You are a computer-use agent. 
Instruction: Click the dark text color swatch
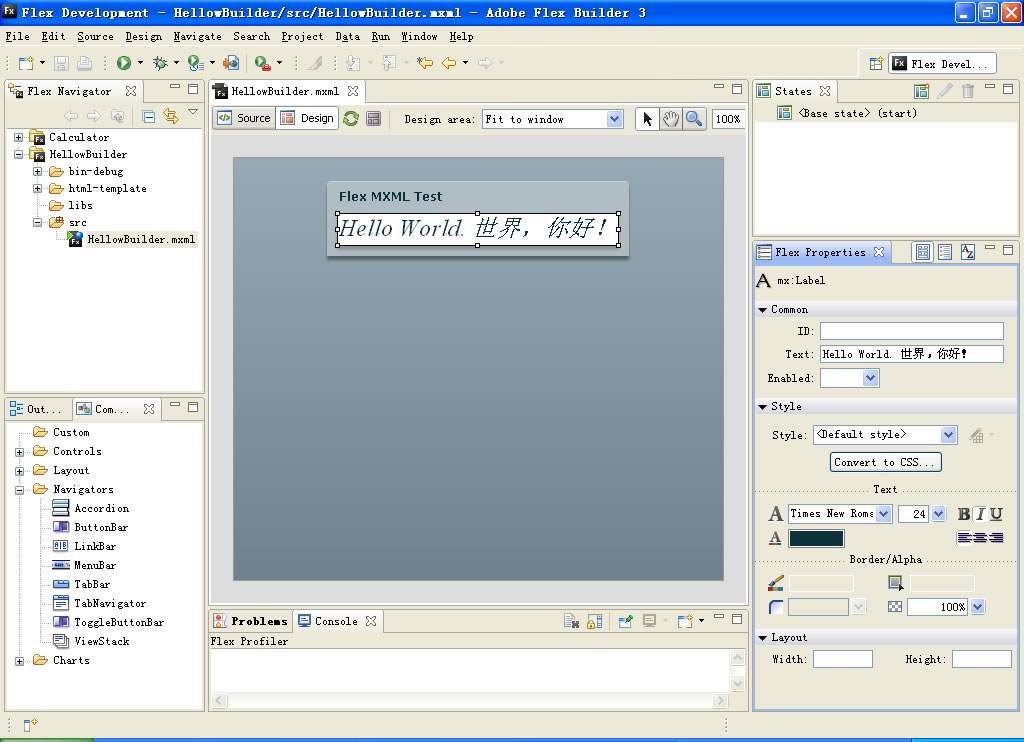coord(816,538)
